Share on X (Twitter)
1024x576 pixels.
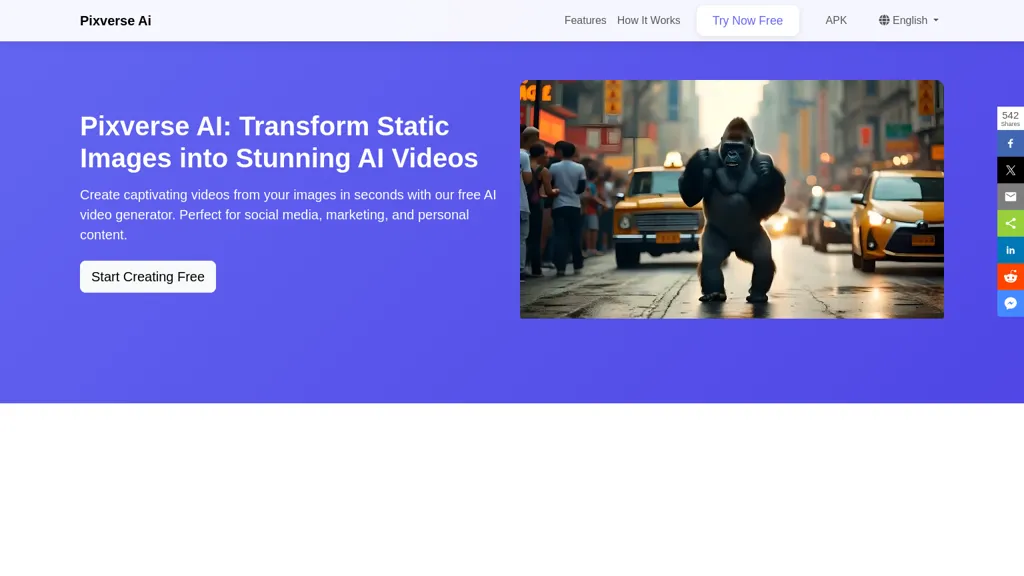[1010, 170]
